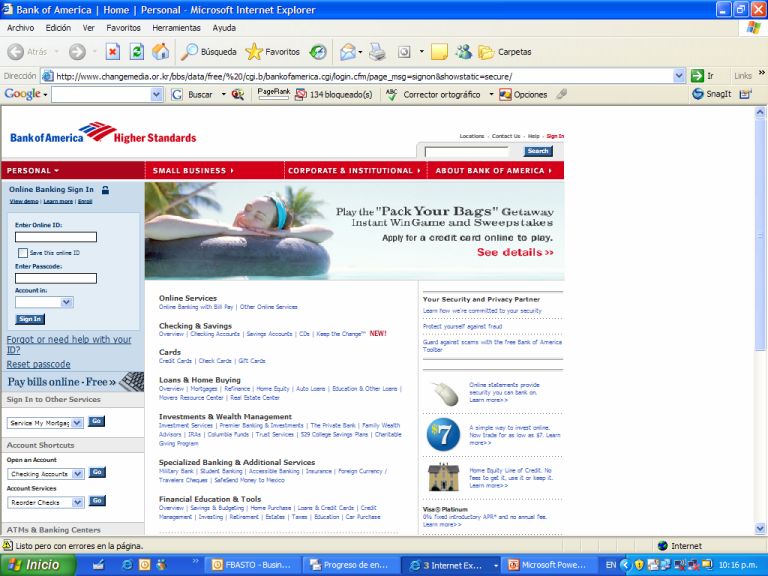Click the blue Sign In button

[30, 319]
